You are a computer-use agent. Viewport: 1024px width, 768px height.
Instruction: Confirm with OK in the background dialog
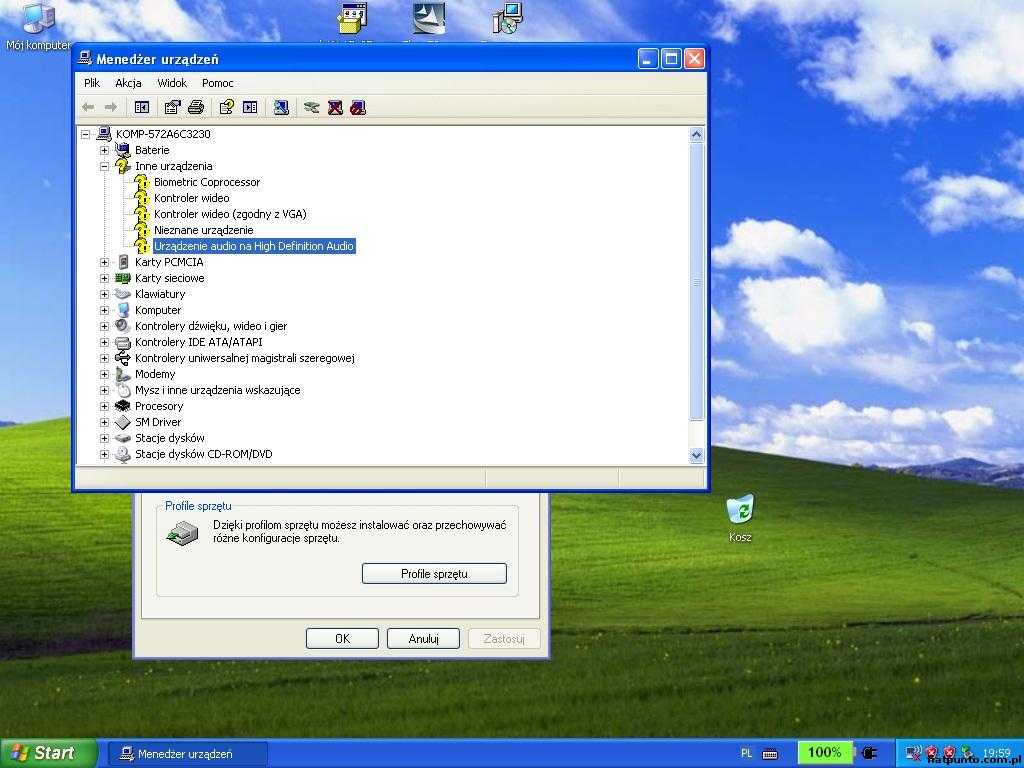click(342, 639)
